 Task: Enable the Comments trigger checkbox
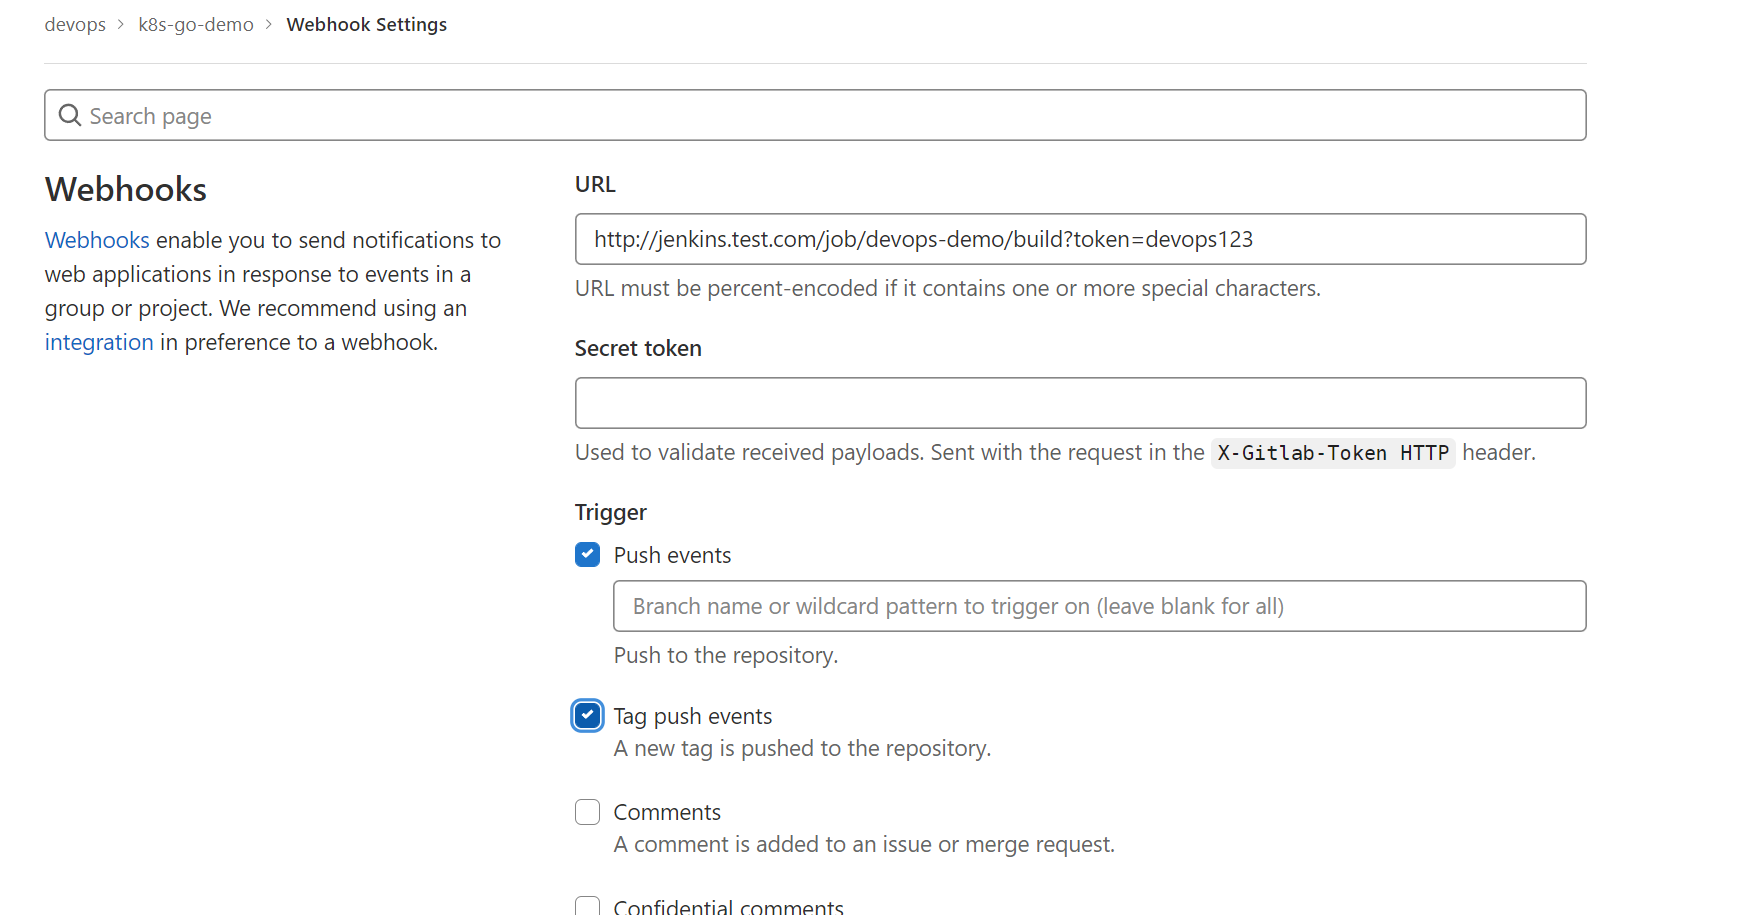[588, 812]
